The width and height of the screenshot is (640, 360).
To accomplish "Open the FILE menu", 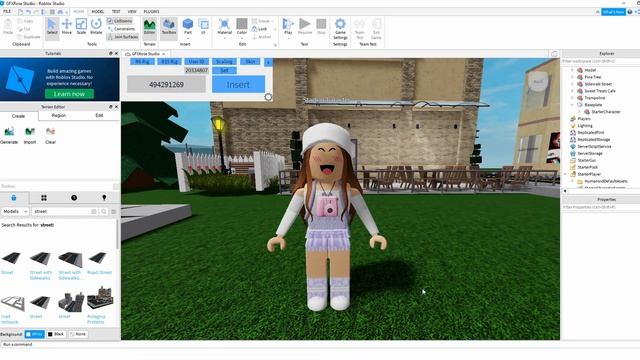I will [x=7, y=12].
